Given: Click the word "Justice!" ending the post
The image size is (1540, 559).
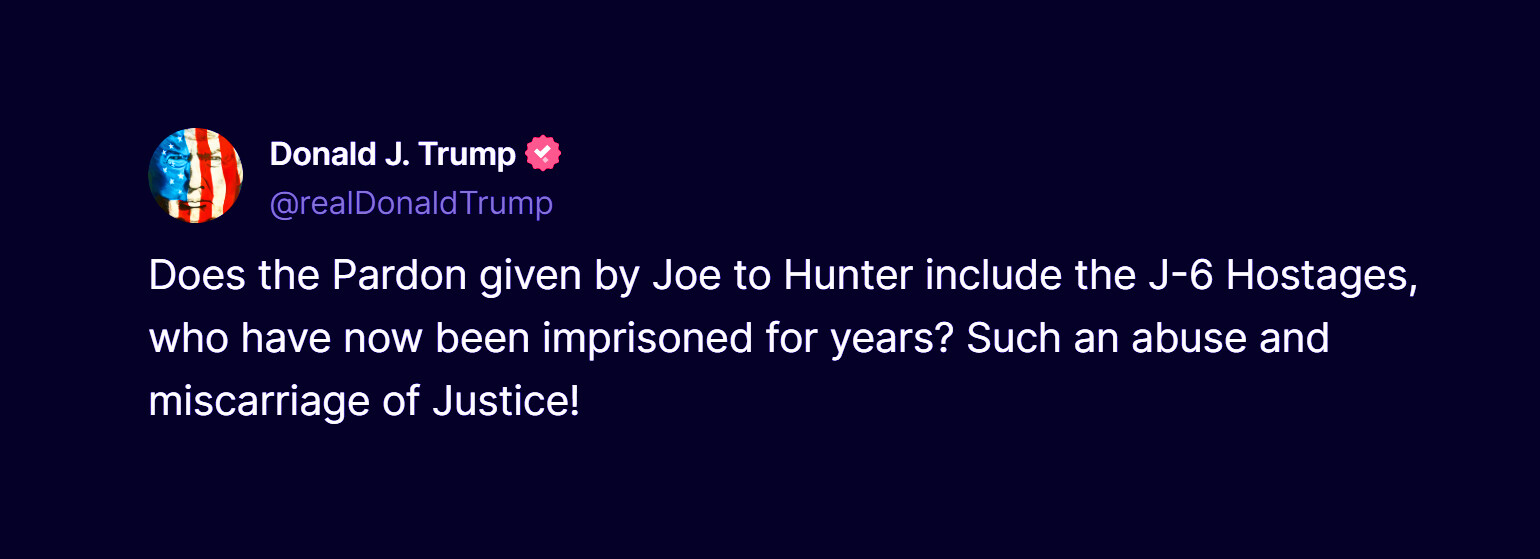Looking at the screenshot, I should [506, 402].
